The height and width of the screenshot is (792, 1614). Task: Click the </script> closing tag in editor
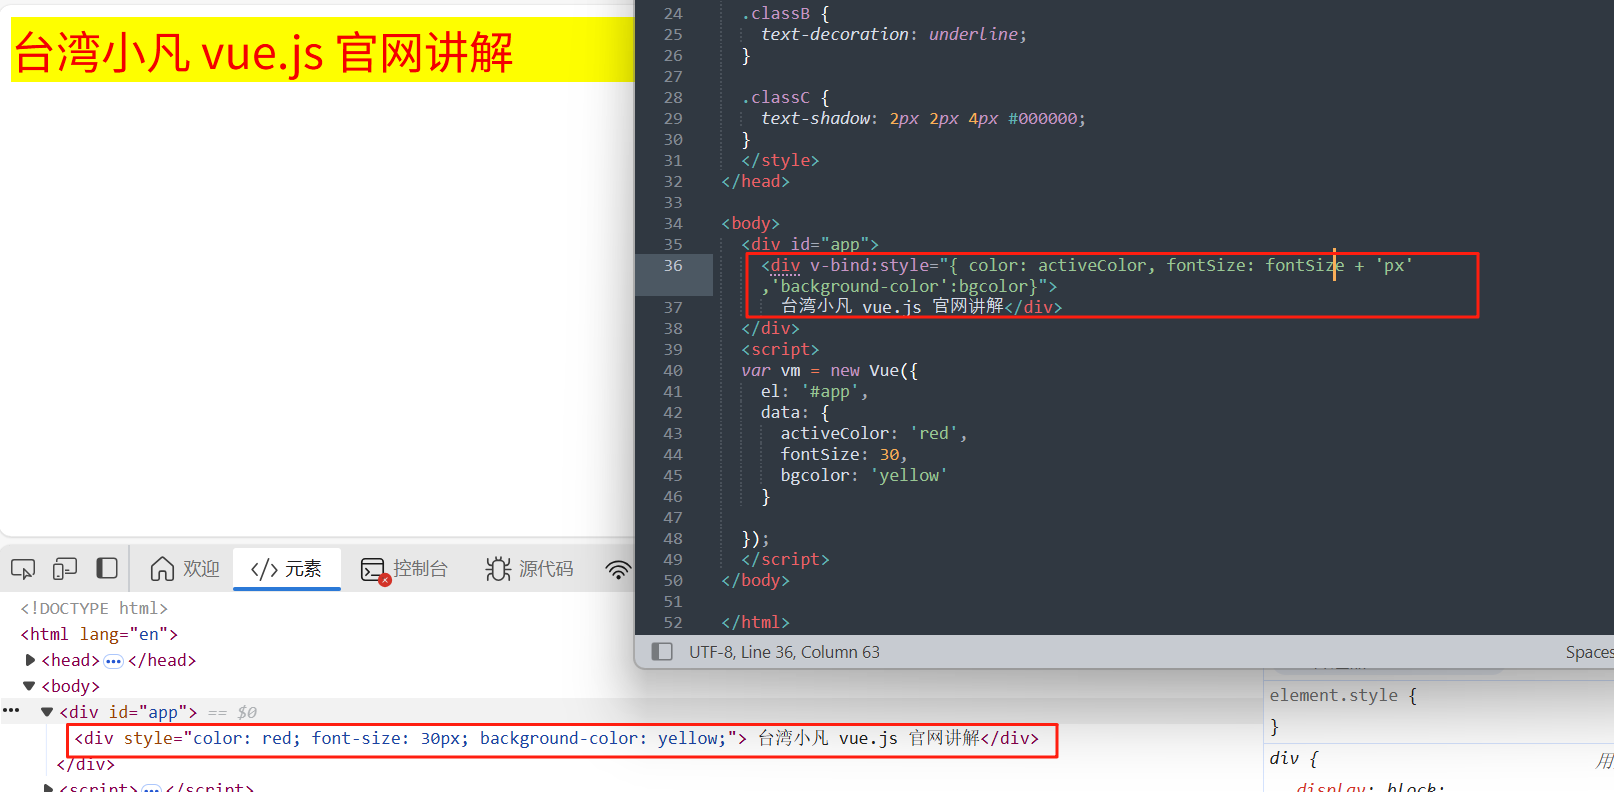pos(785,559)
